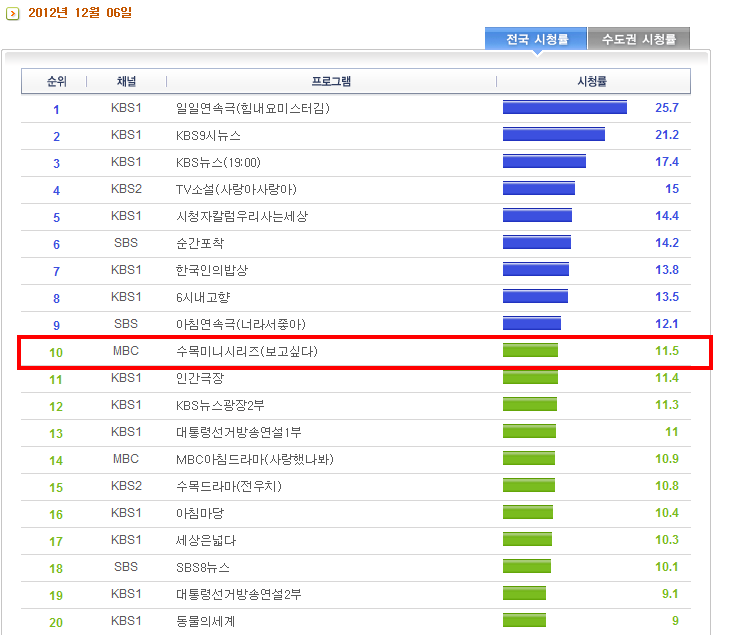Click the MBC channel cell in rank 10
Viewport: 729px width, 635px height.
click(x=126, y=351)
